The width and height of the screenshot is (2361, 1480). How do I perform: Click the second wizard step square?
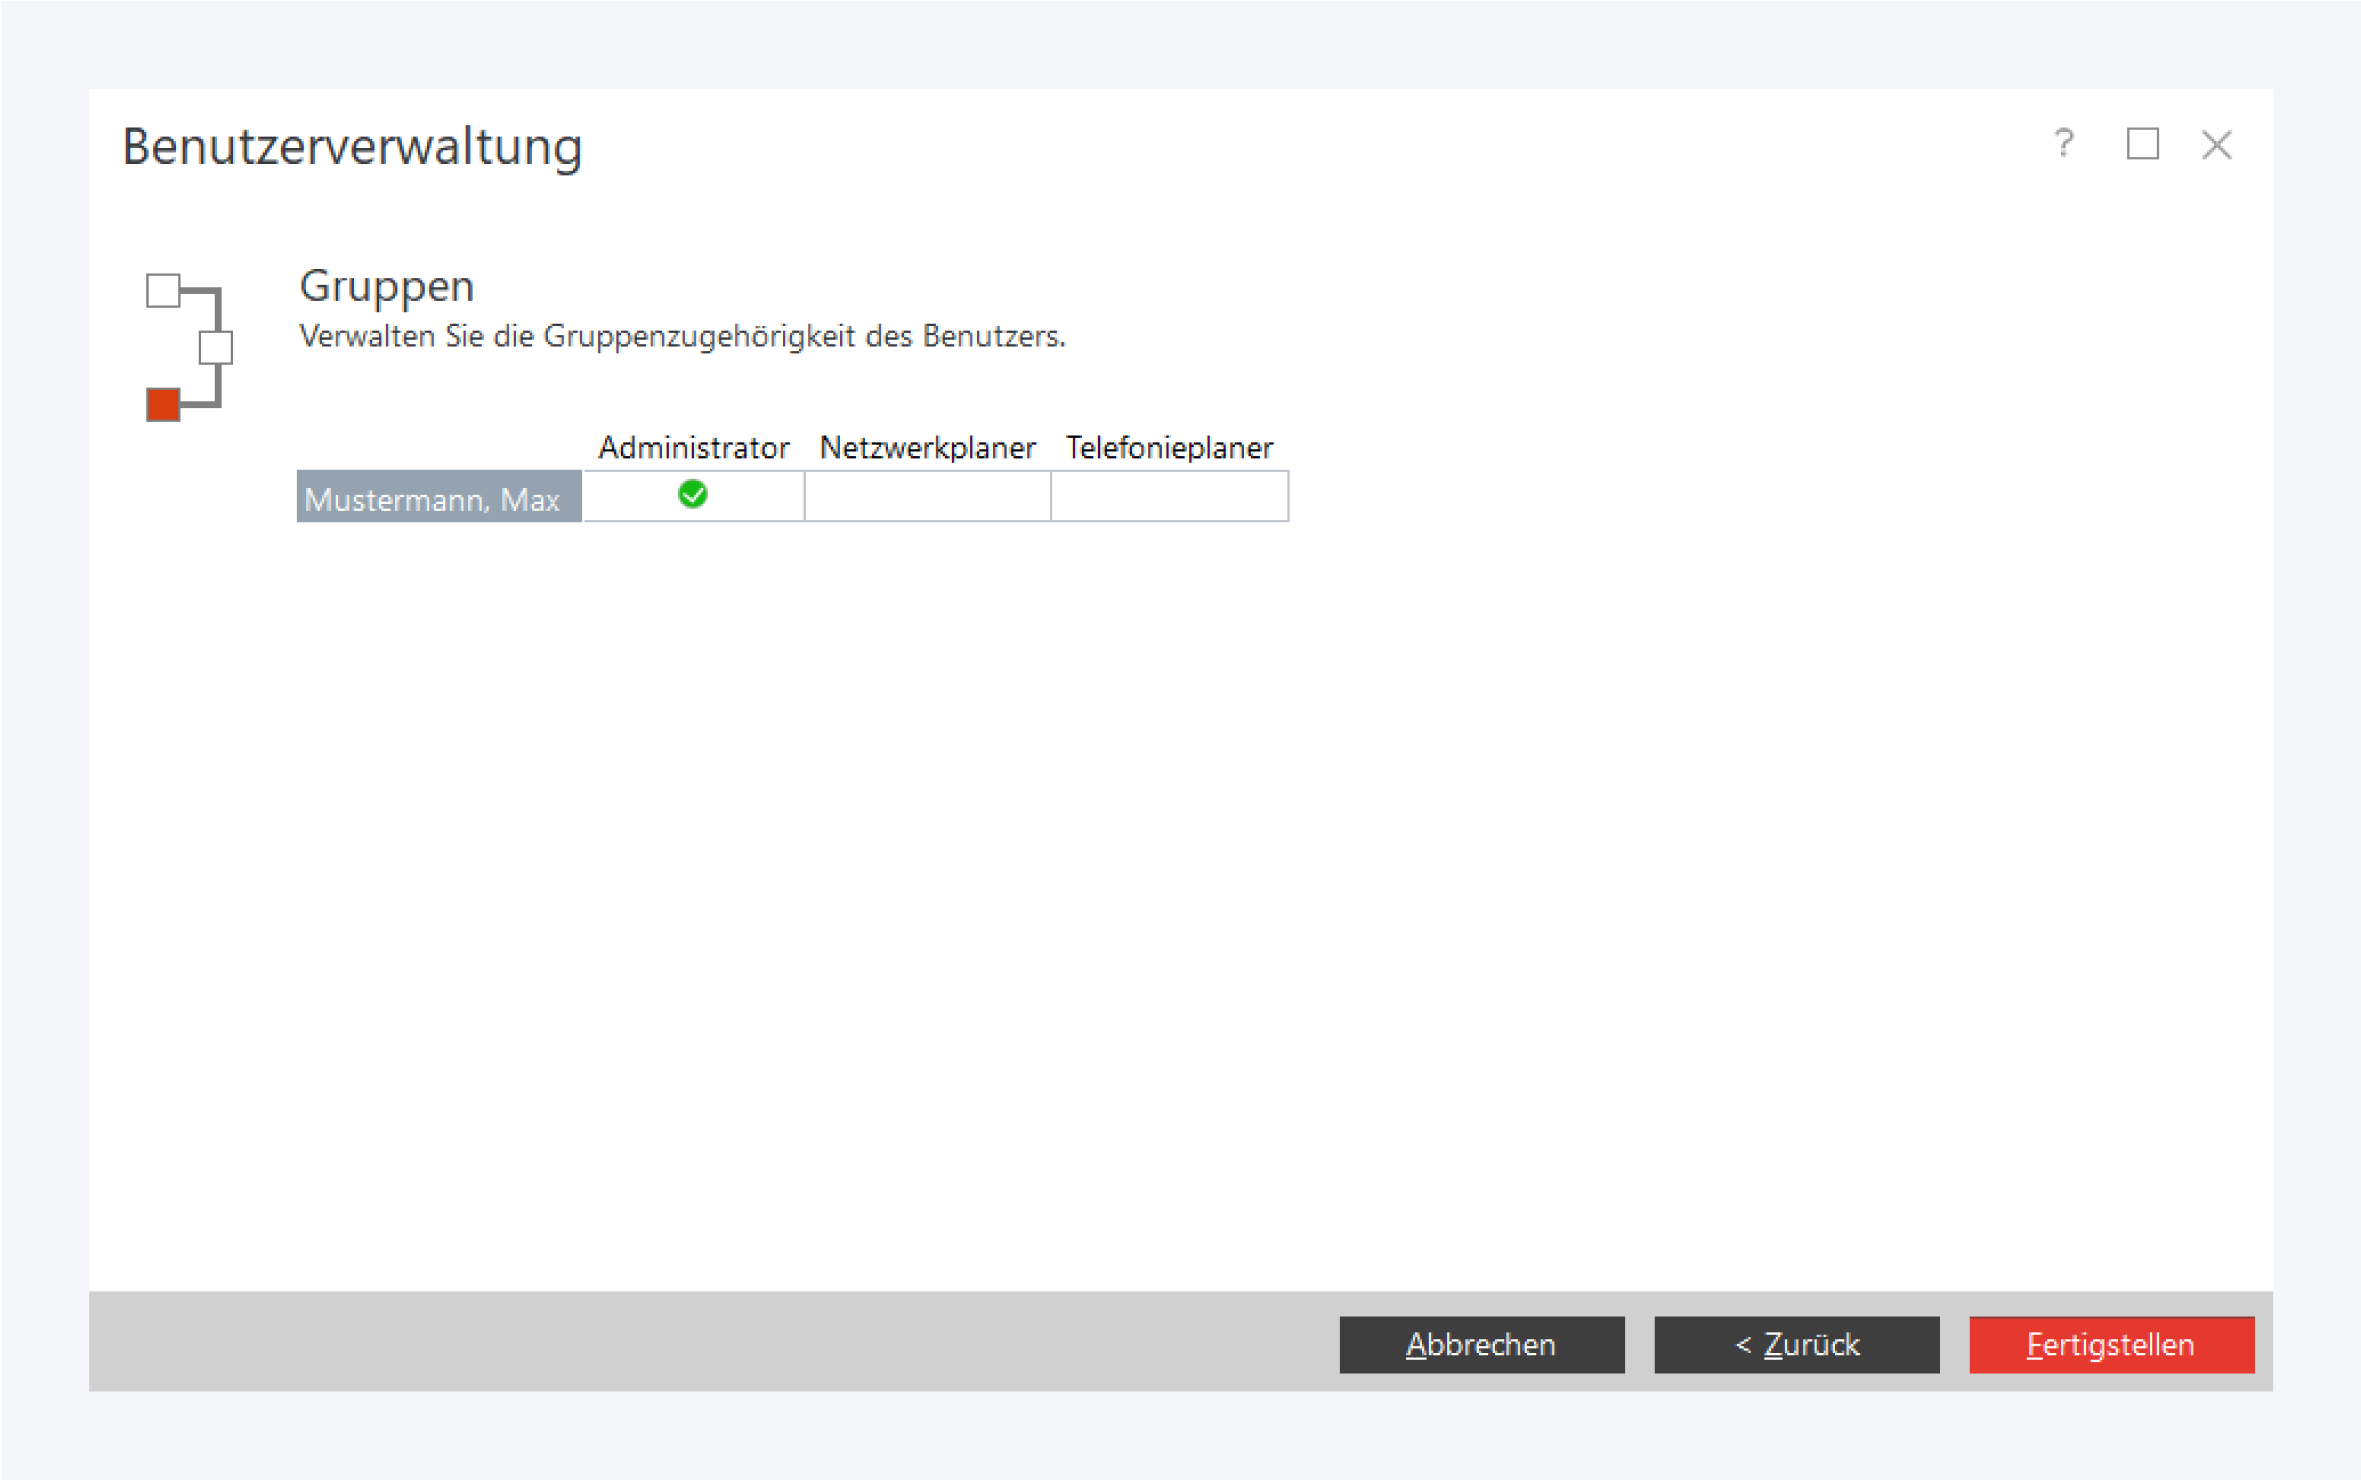coord(216,348)
